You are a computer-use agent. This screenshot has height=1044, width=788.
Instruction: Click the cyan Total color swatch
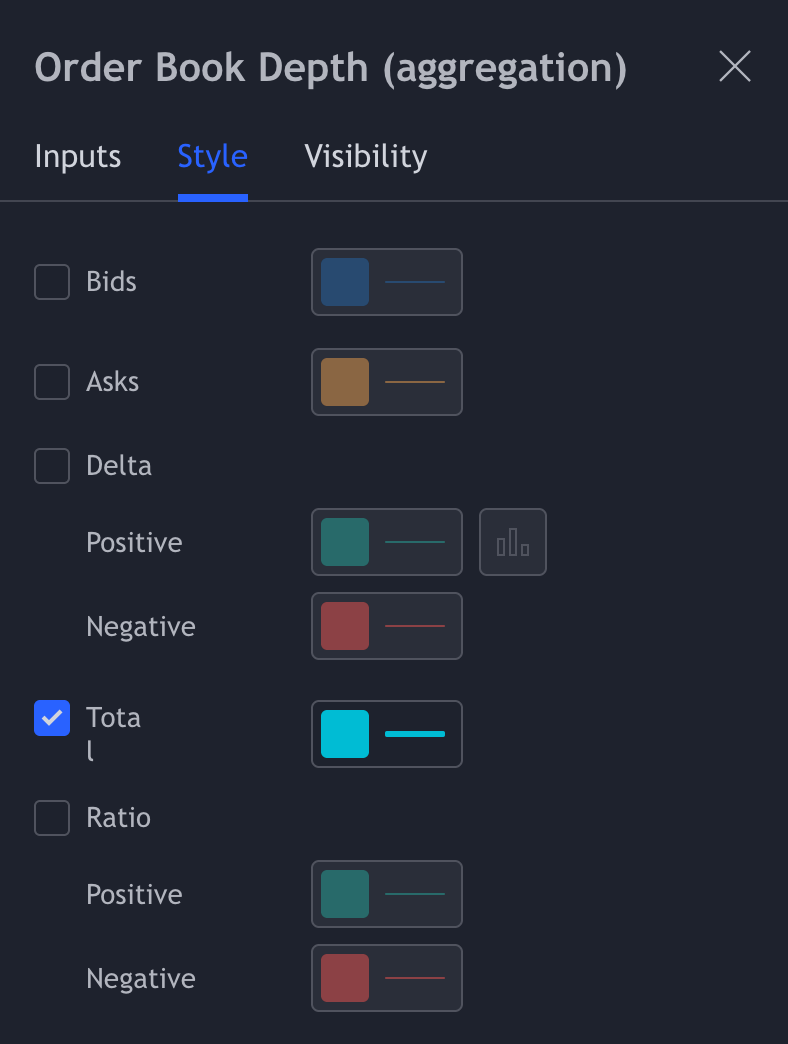[x=345, y=734]
